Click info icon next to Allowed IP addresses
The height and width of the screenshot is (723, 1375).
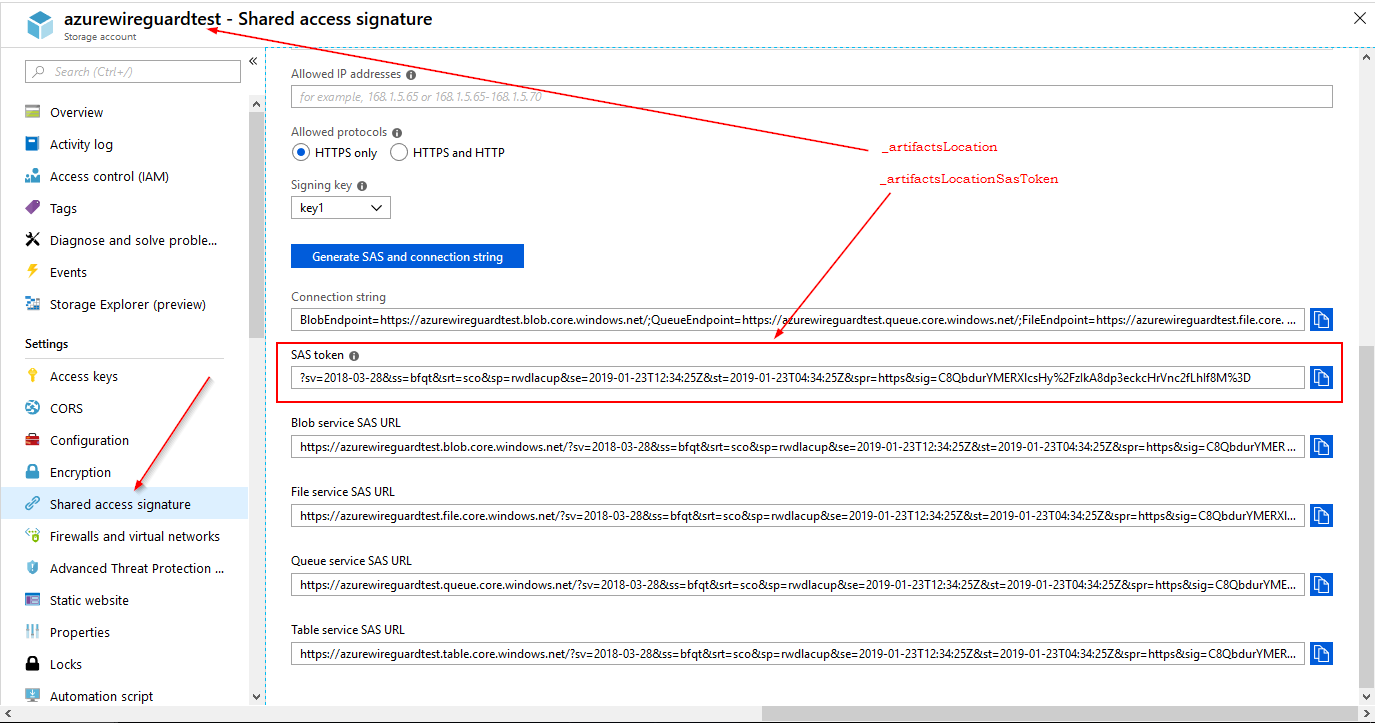point(411,74)
